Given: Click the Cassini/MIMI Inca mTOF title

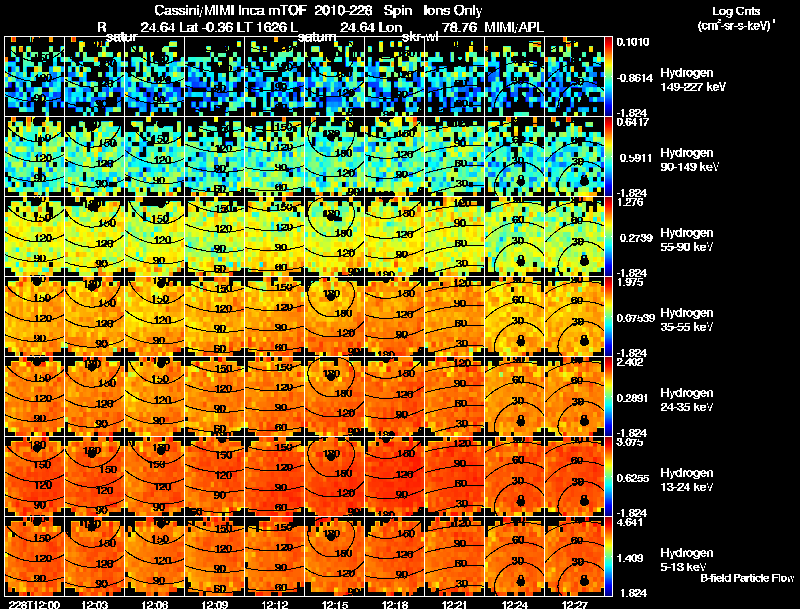Looking at the screenshot, I should [x=229, y=11].
